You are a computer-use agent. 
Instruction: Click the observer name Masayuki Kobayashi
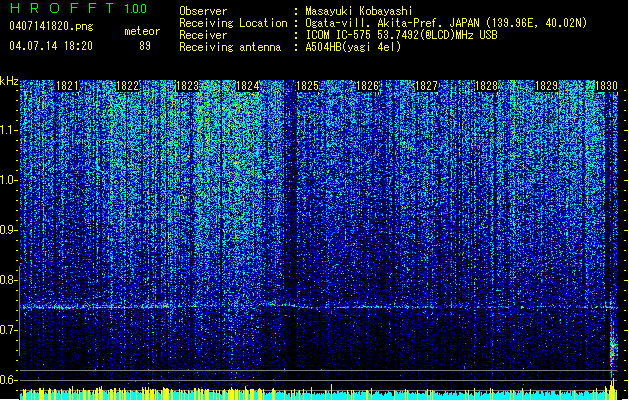(359, 11)
